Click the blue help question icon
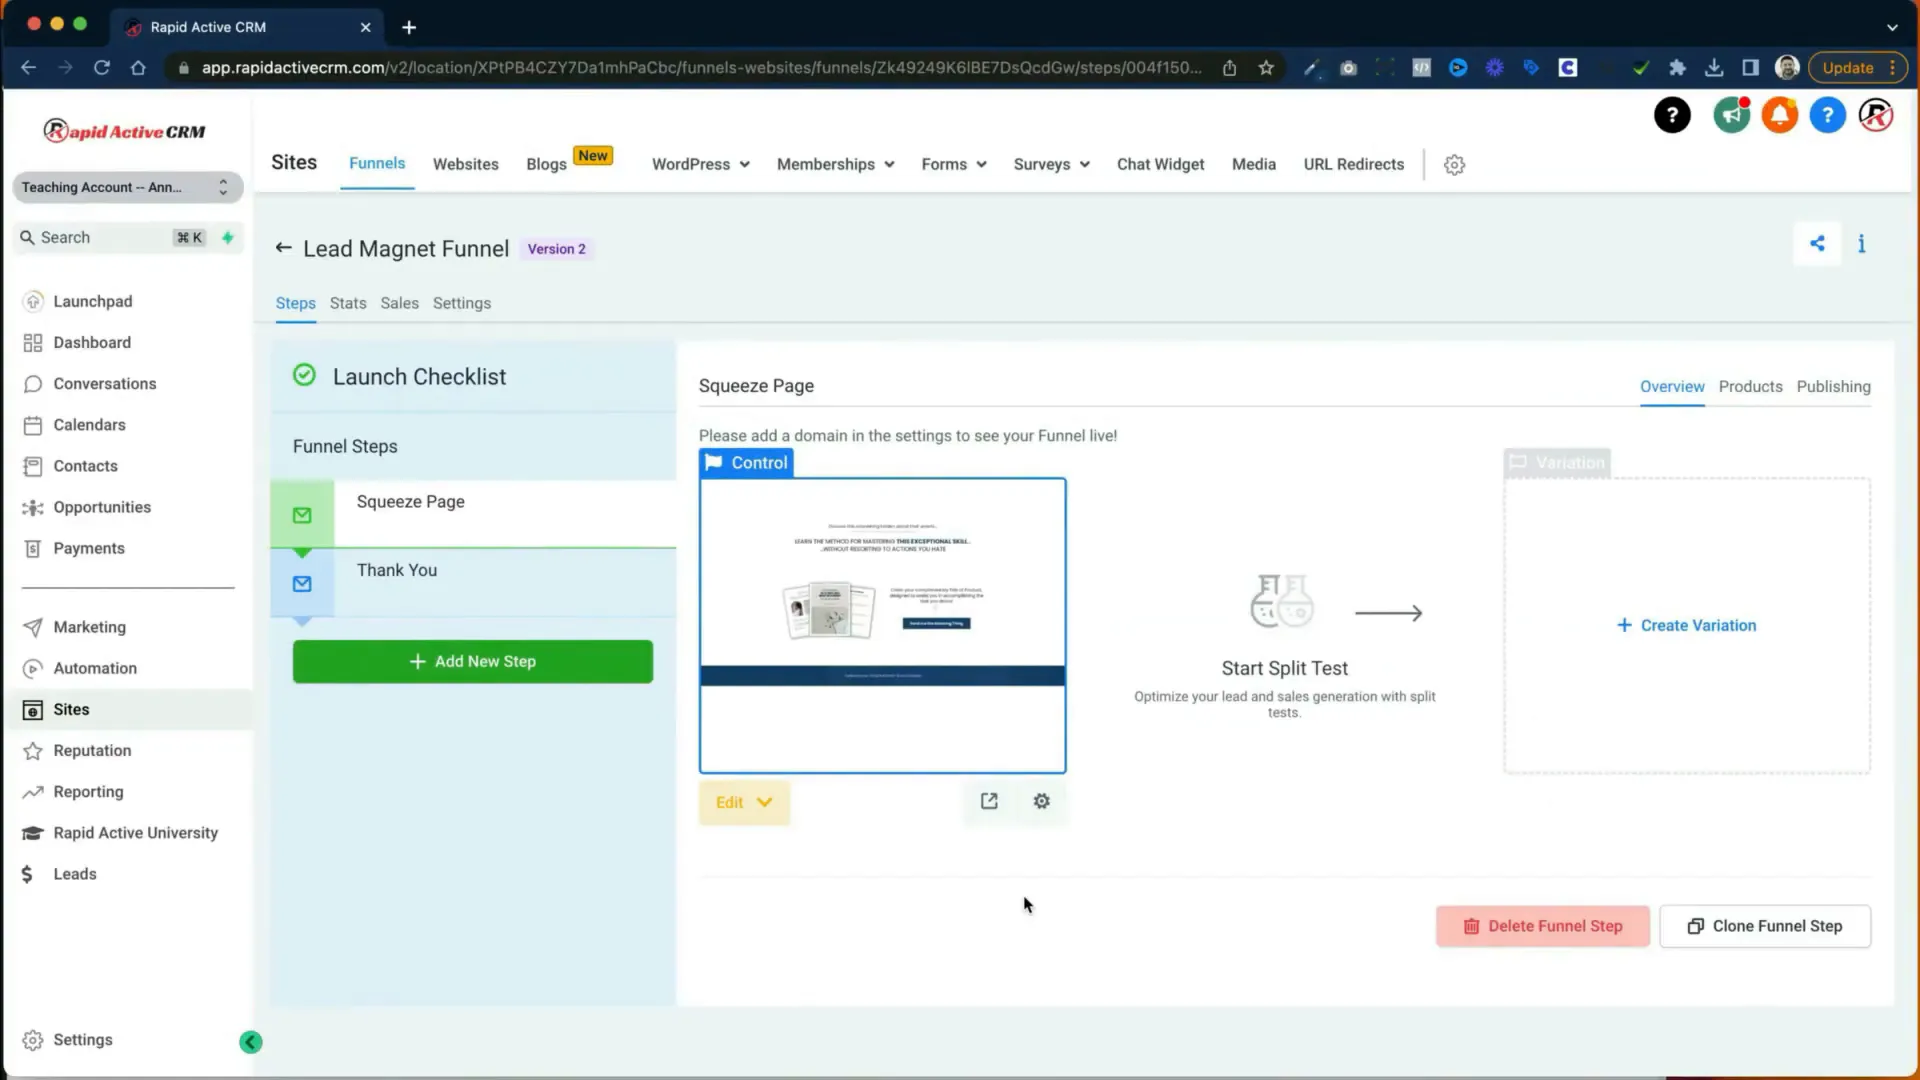Screen dimensions: 1920x1080 (1827, 115)
